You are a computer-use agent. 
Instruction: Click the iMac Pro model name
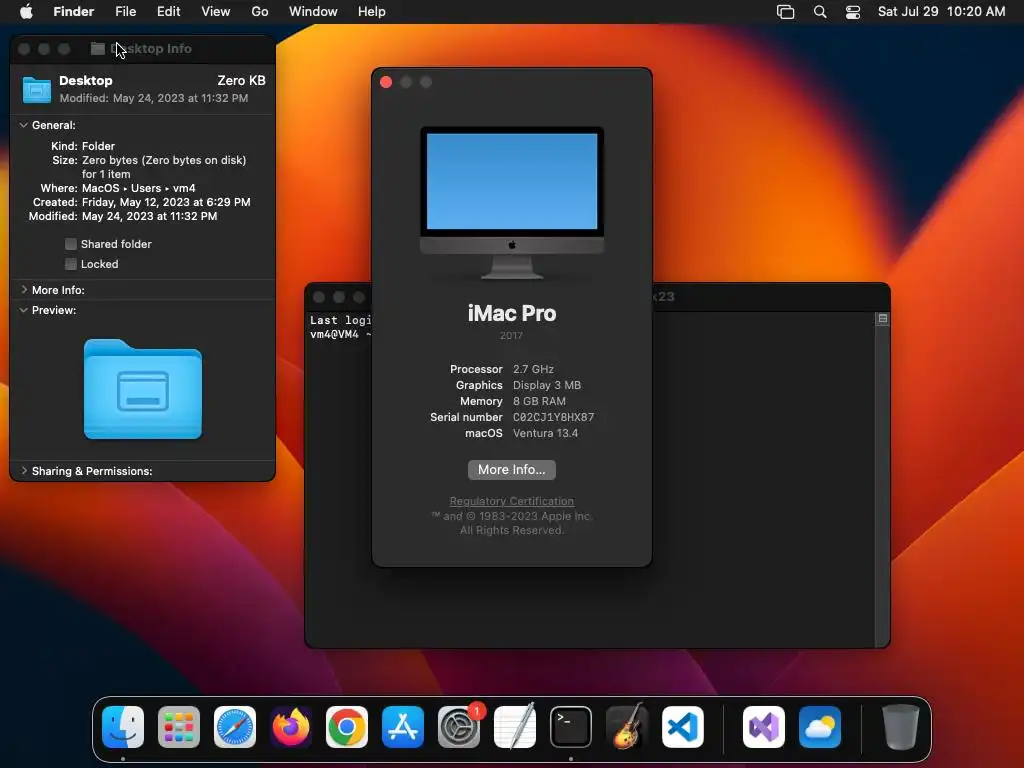click(x=512, y=313)
